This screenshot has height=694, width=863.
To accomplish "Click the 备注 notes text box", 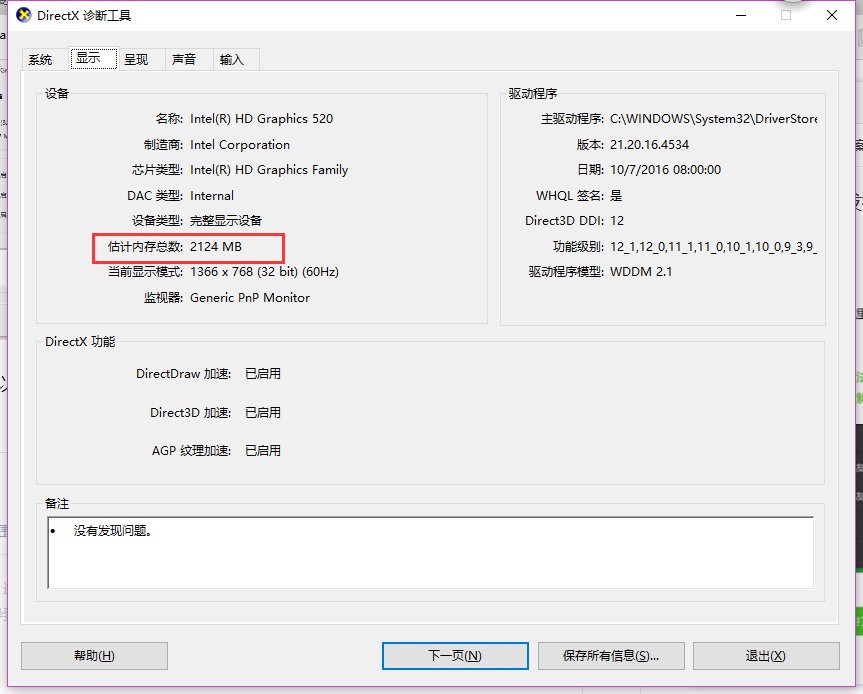I will coord(430,553).
